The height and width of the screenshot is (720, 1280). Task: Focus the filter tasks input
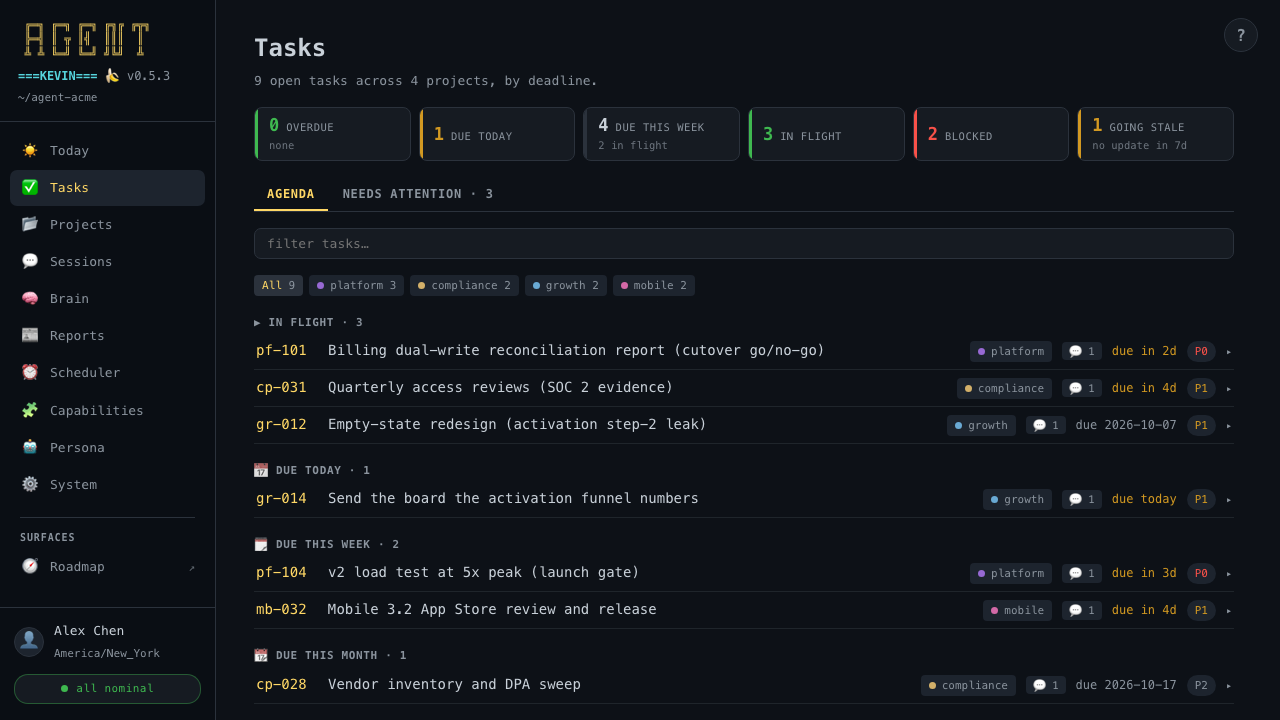[x=744, y=243]
